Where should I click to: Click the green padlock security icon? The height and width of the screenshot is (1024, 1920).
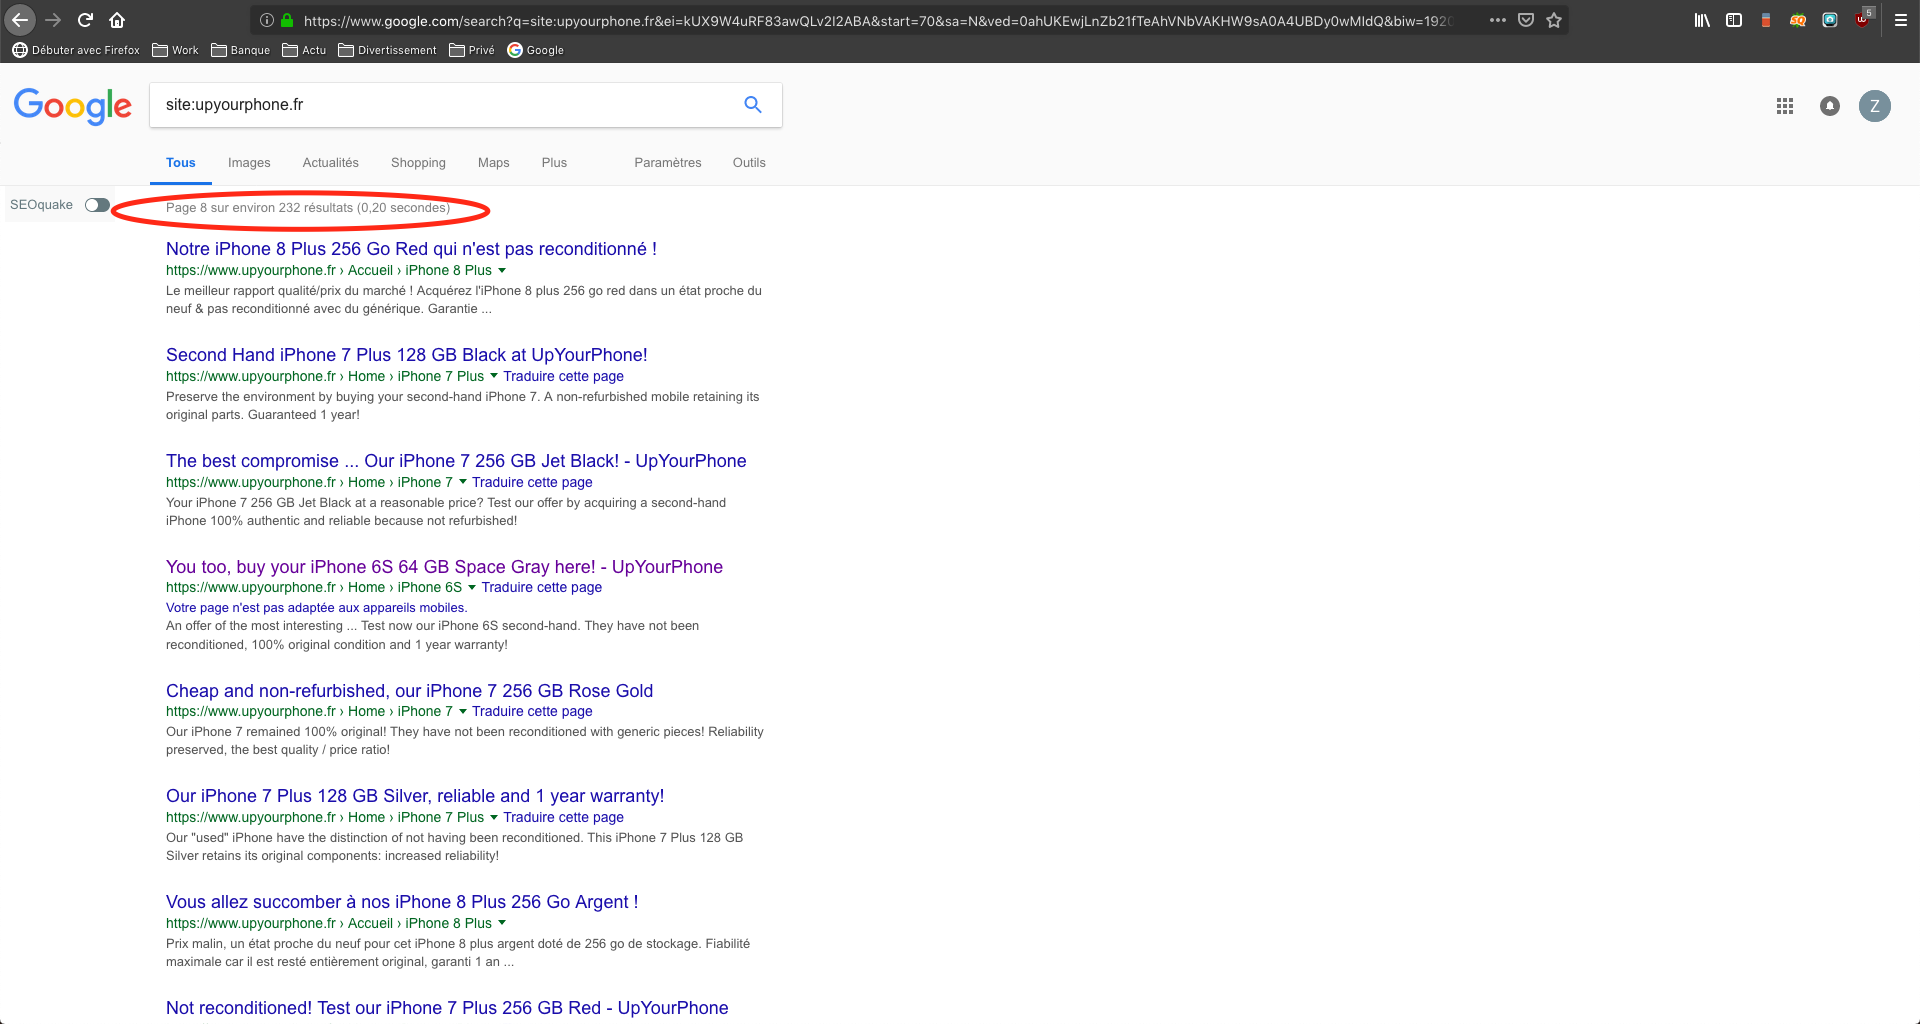point(287,20)
